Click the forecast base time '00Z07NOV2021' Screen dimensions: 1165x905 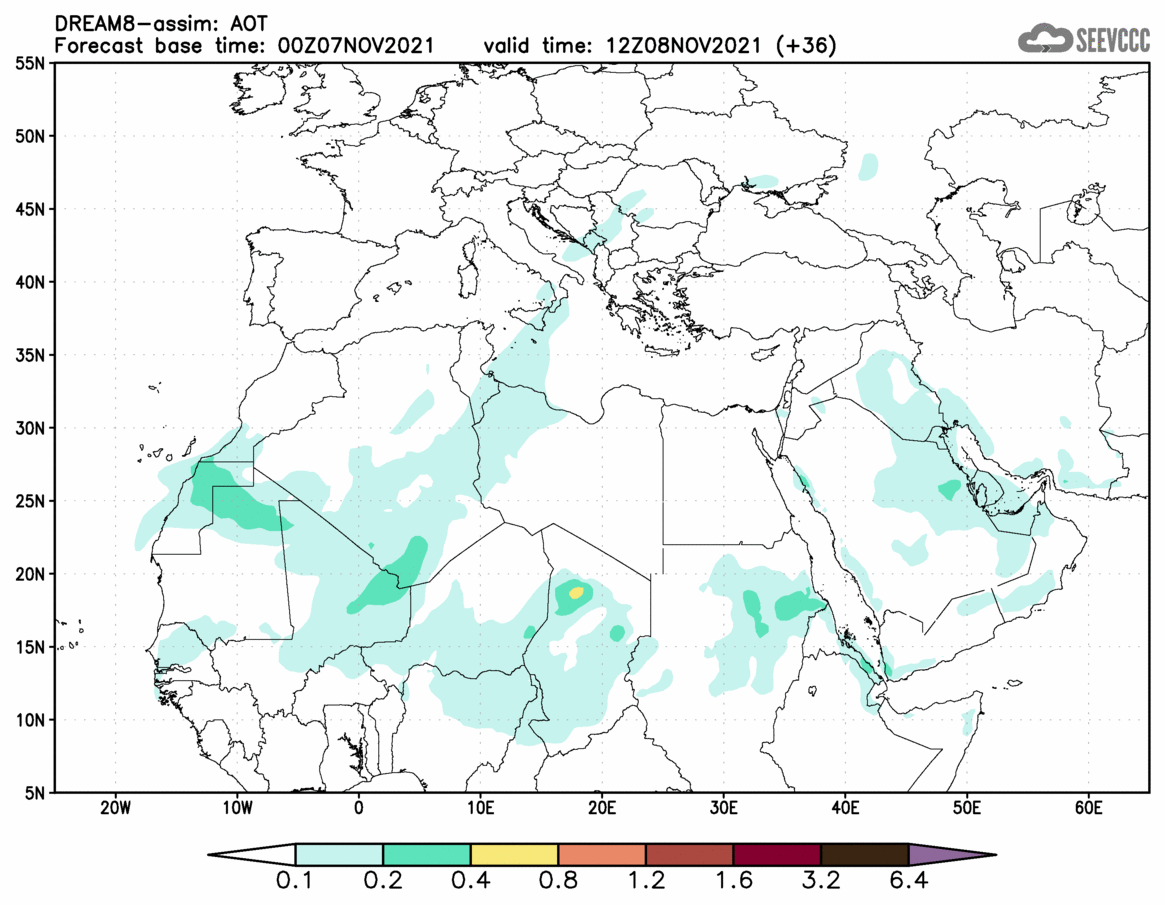(355, 46)
